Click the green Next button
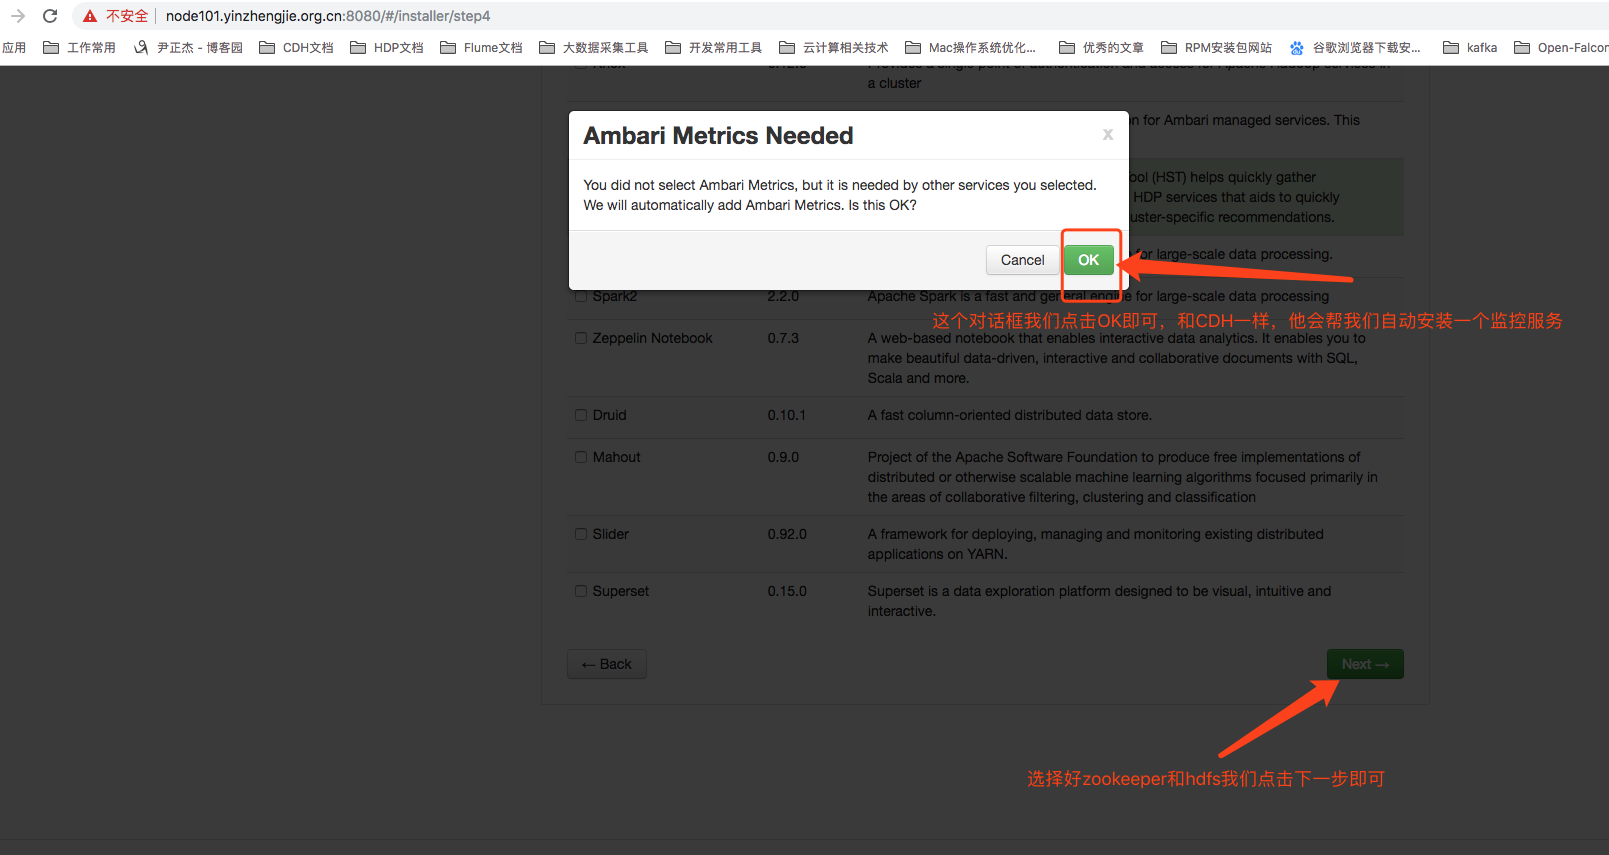Viewport: 1609px width, 855px height. point(1365,664)
